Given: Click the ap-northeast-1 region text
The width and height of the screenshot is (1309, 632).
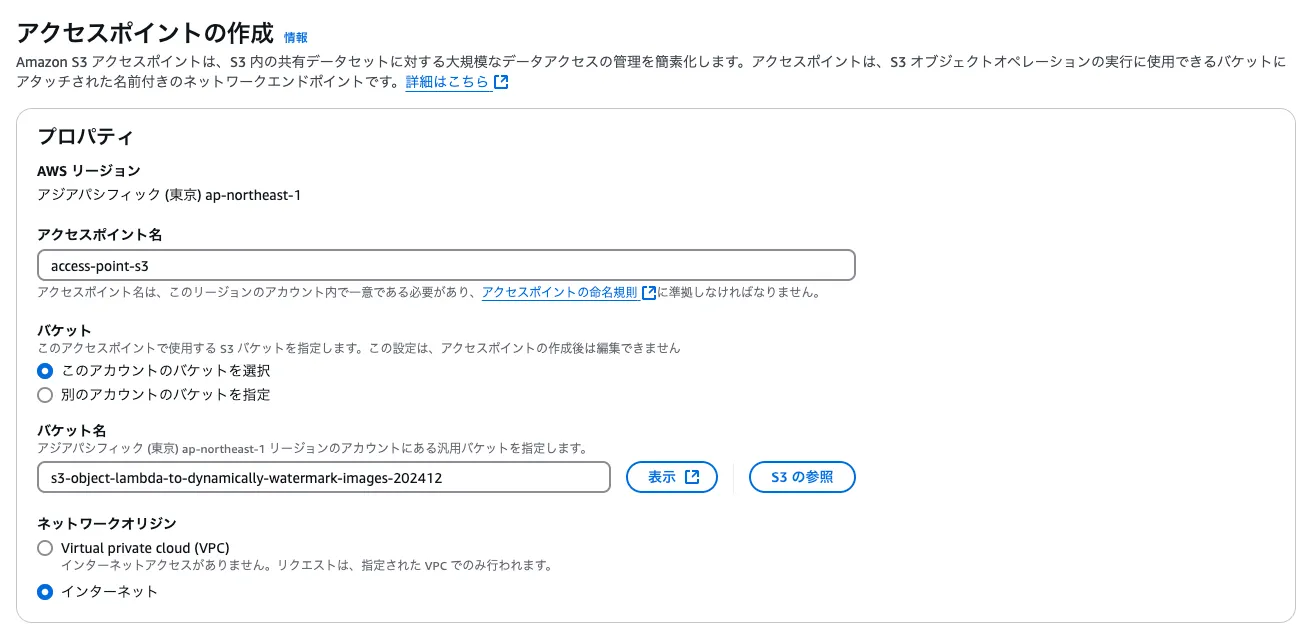Looking at the screenshot, I should coord(252,195).
